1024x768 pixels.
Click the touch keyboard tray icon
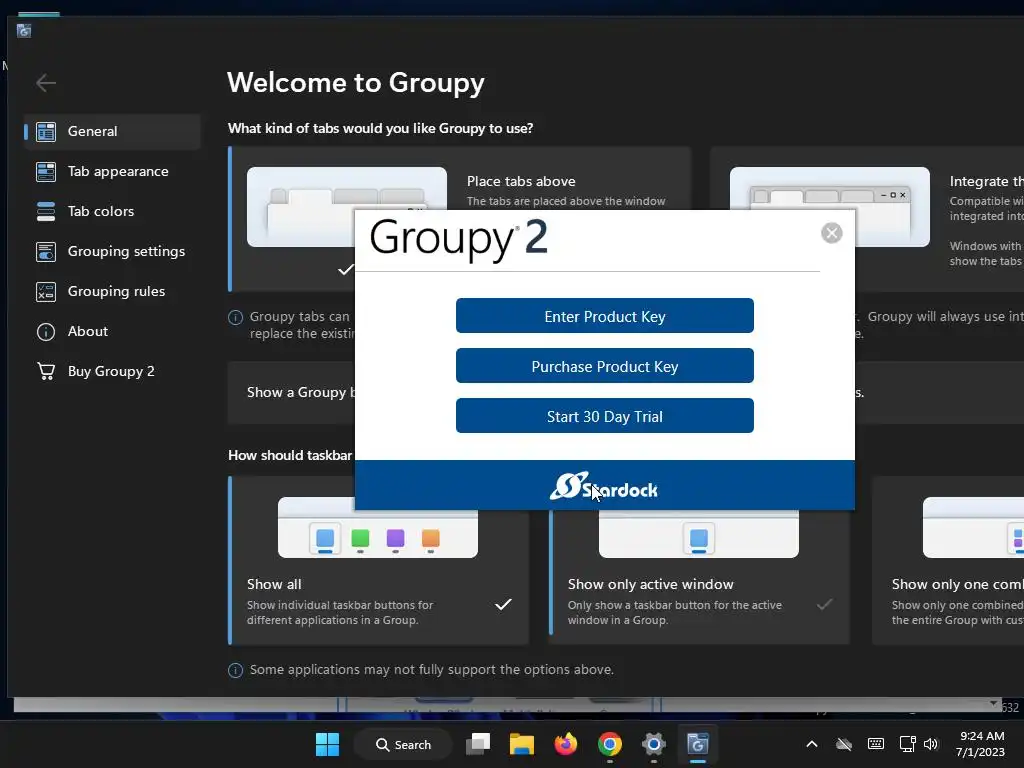(876, 744)
